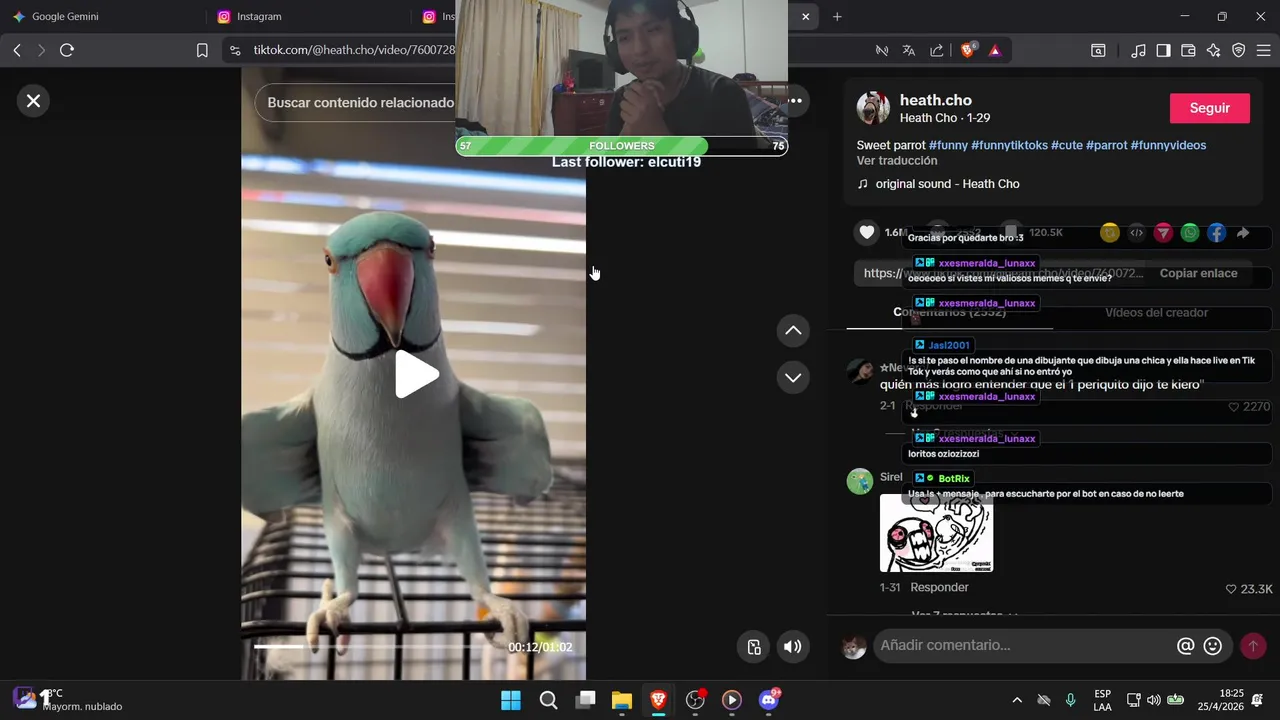Open more share options arrow
1280x720 pixels.
[x=1243, y=233]
